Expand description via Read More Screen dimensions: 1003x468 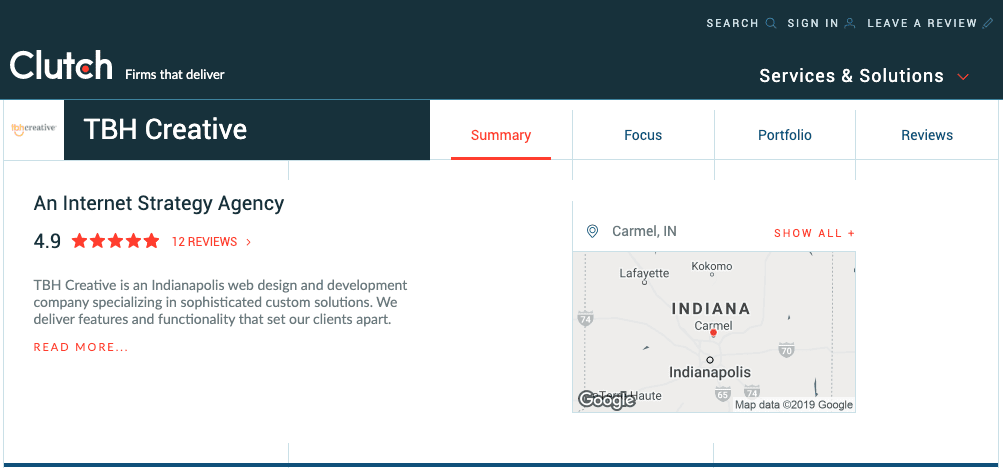[81, 348]
